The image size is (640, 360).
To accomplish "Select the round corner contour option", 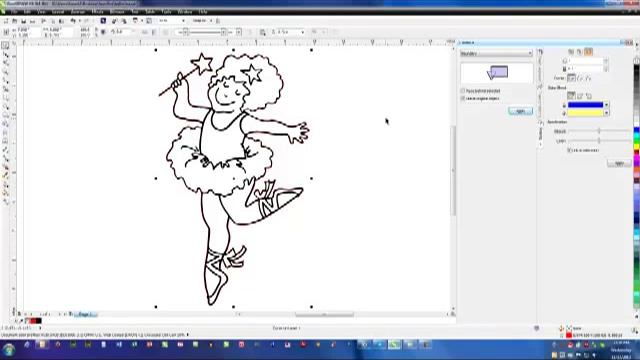I will tap(580, 78).
